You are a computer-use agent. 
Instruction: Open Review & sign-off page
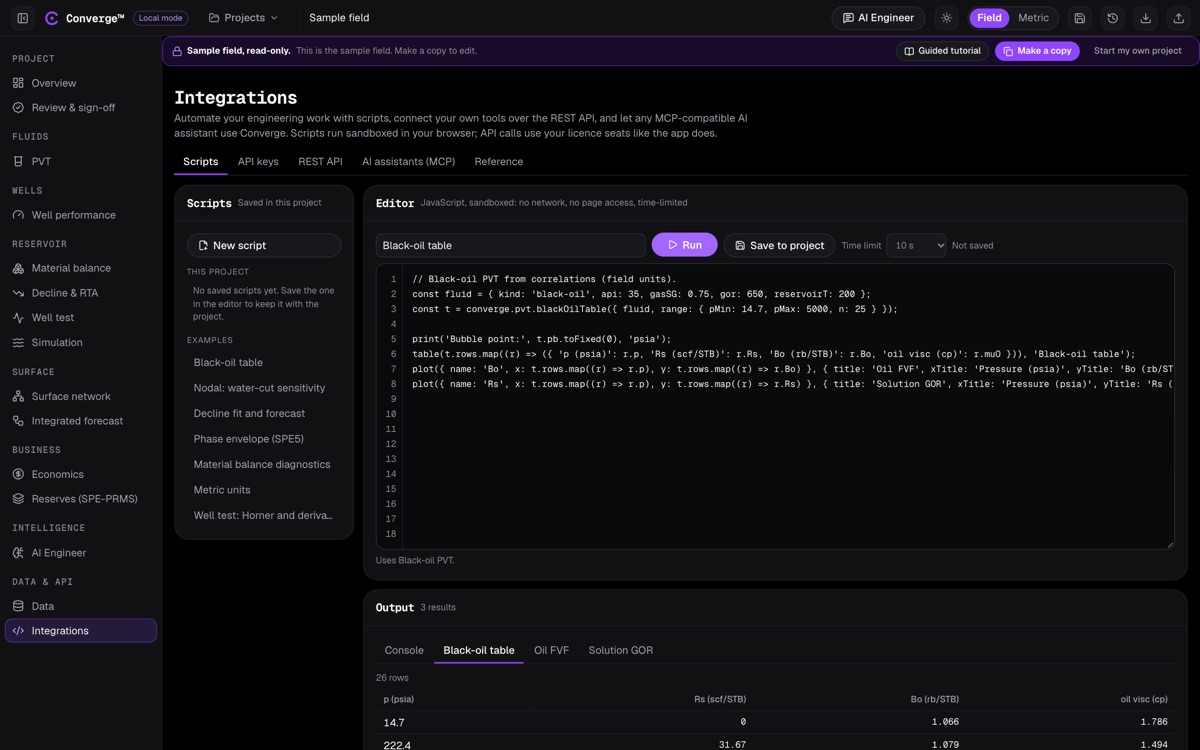tap(81, 107)
